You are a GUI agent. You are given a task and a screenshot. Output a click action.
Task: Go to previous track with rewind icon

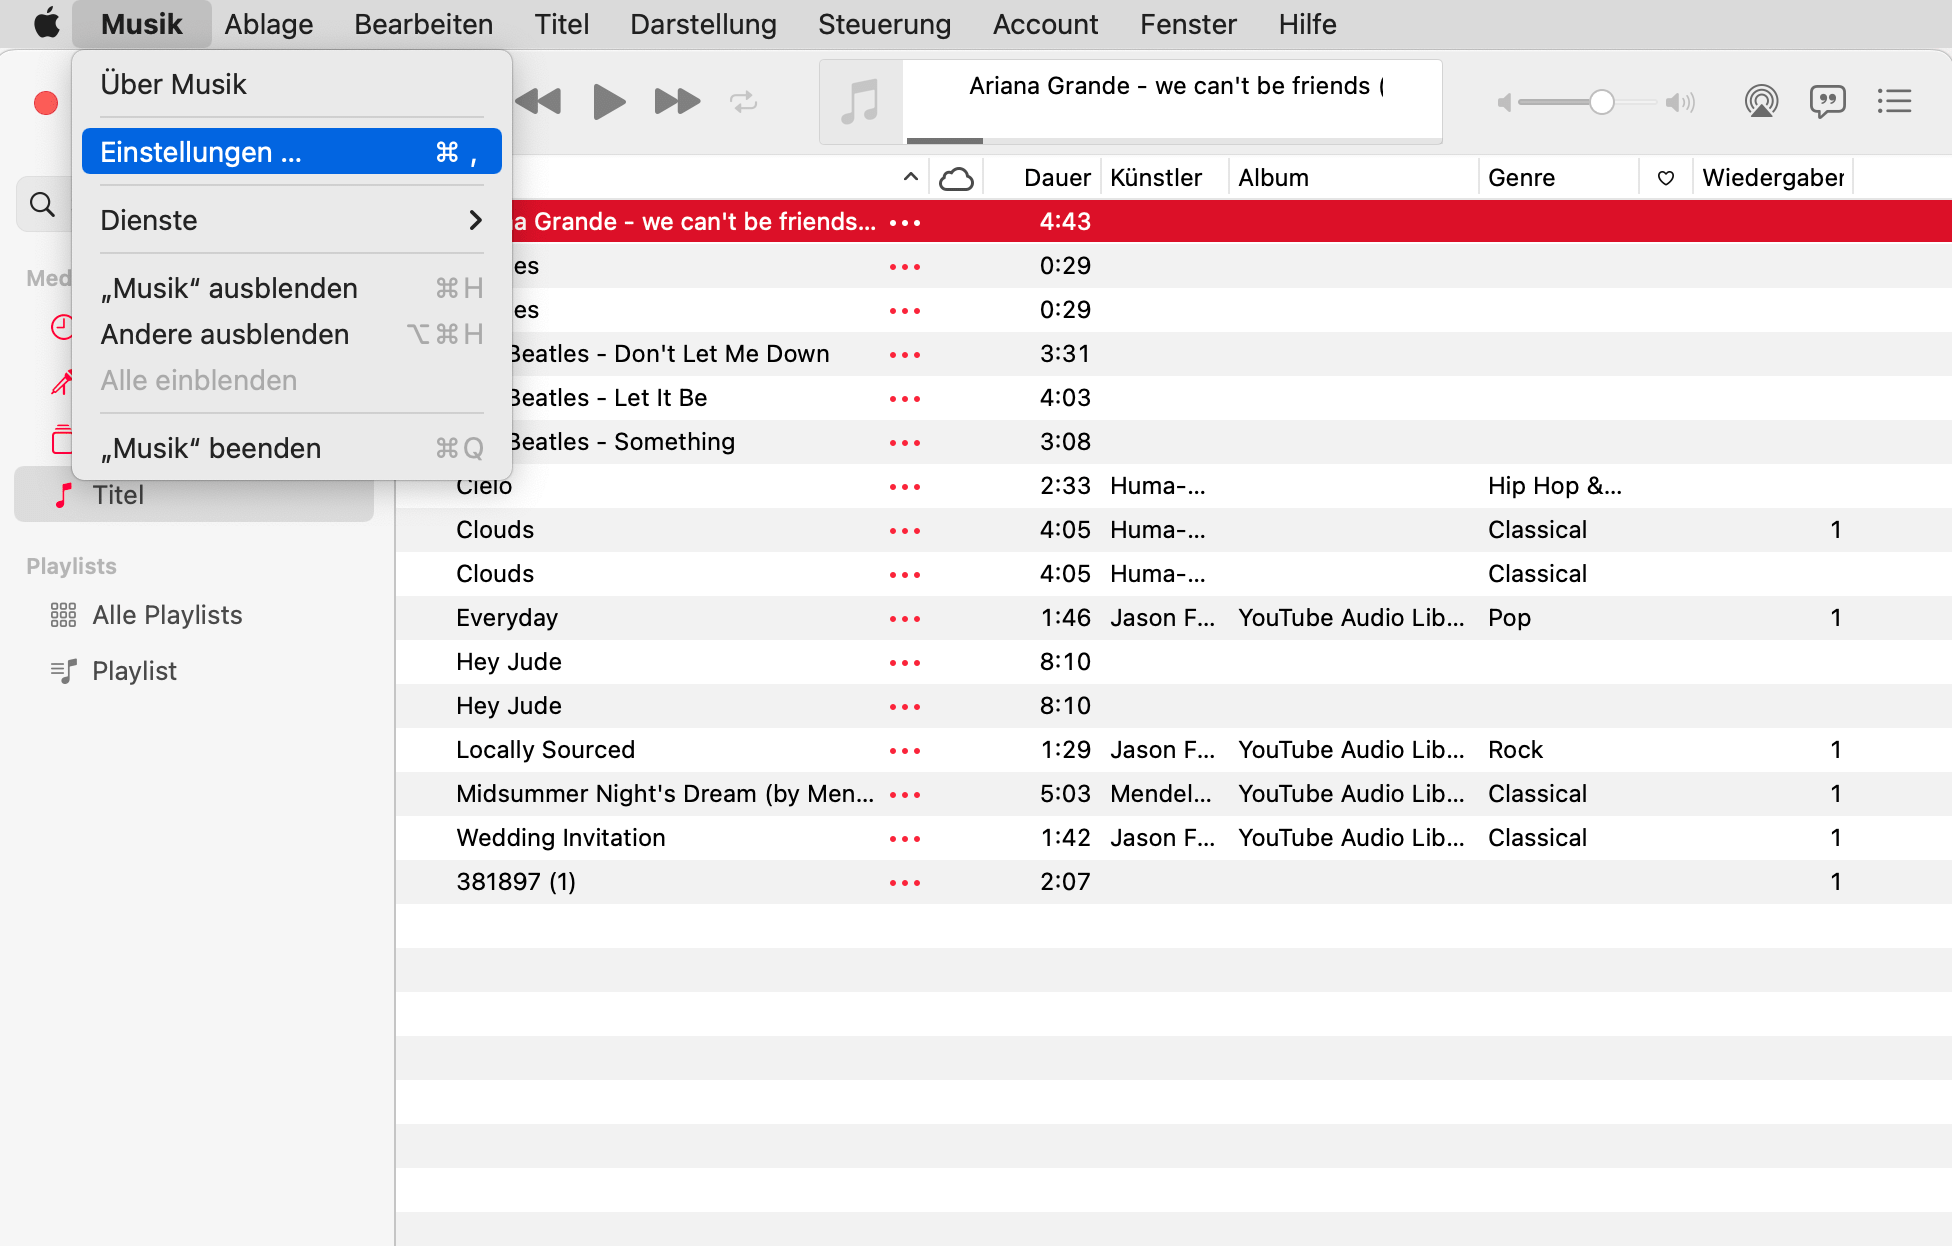[x=539, y=101]
